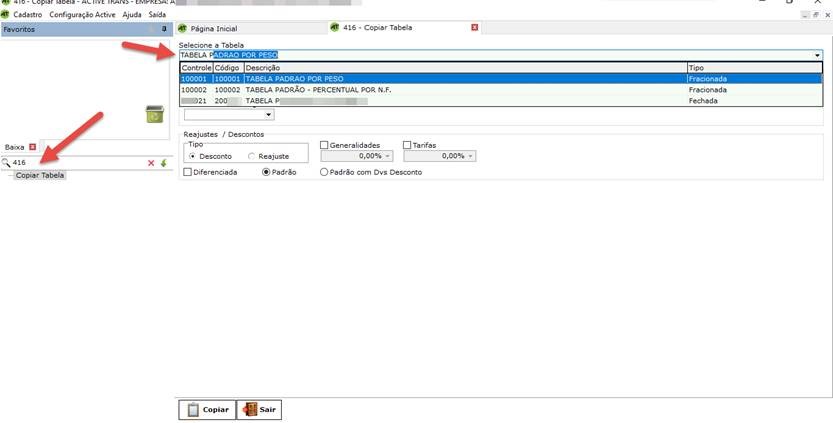The image size is (833, 423).
Task: Click the magnifier search icon
Action: [x=6, y=162]
